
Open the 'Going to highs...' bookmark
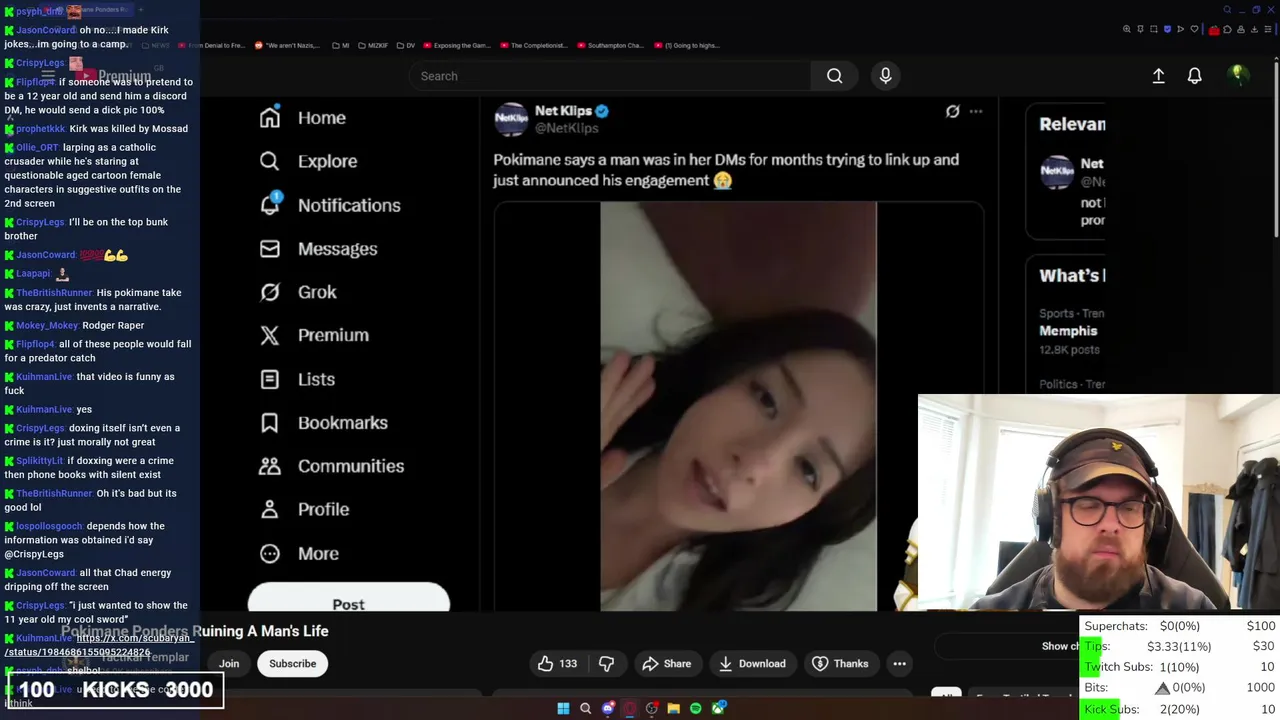[685, 45]
